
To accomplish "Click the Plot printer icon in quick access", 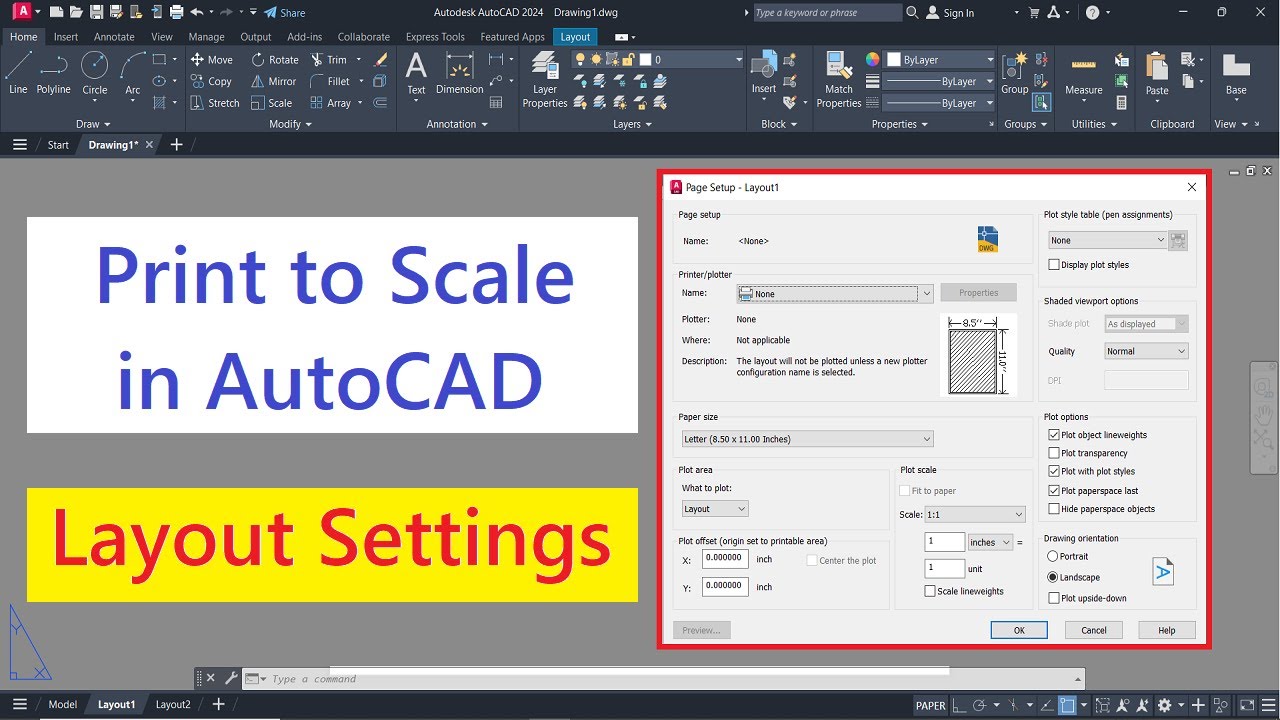I will [x=176, y=12].
